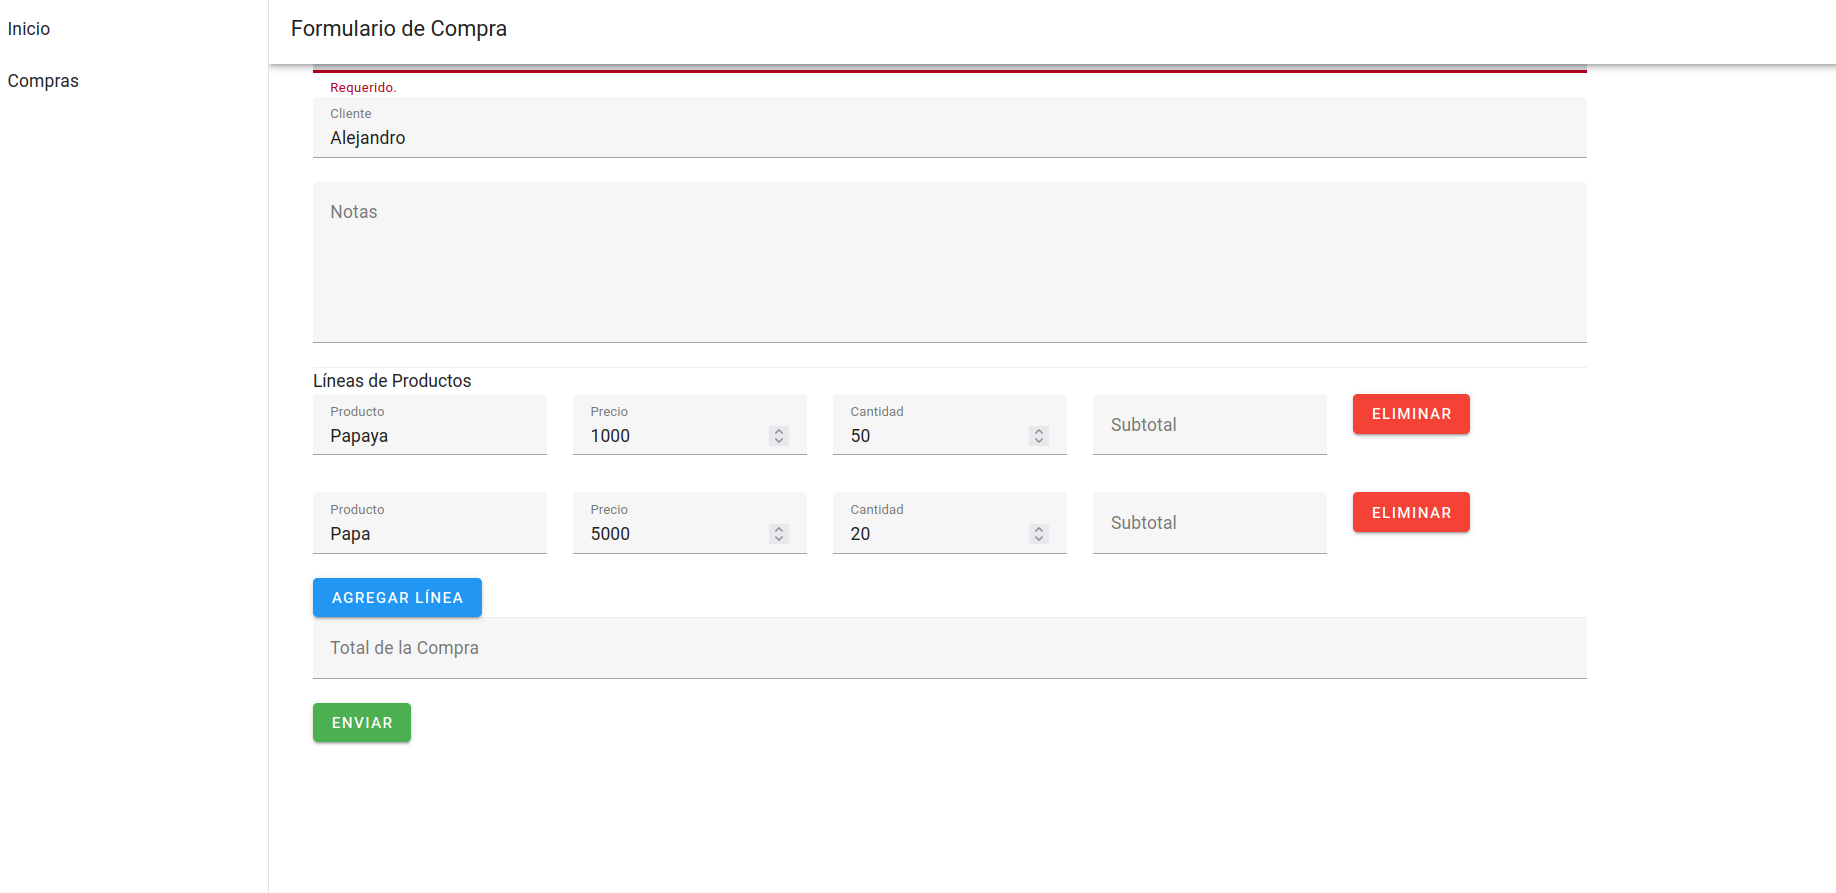Open Compras from the sidebar
The image size is (1836, 893).
tap(43, 81)
